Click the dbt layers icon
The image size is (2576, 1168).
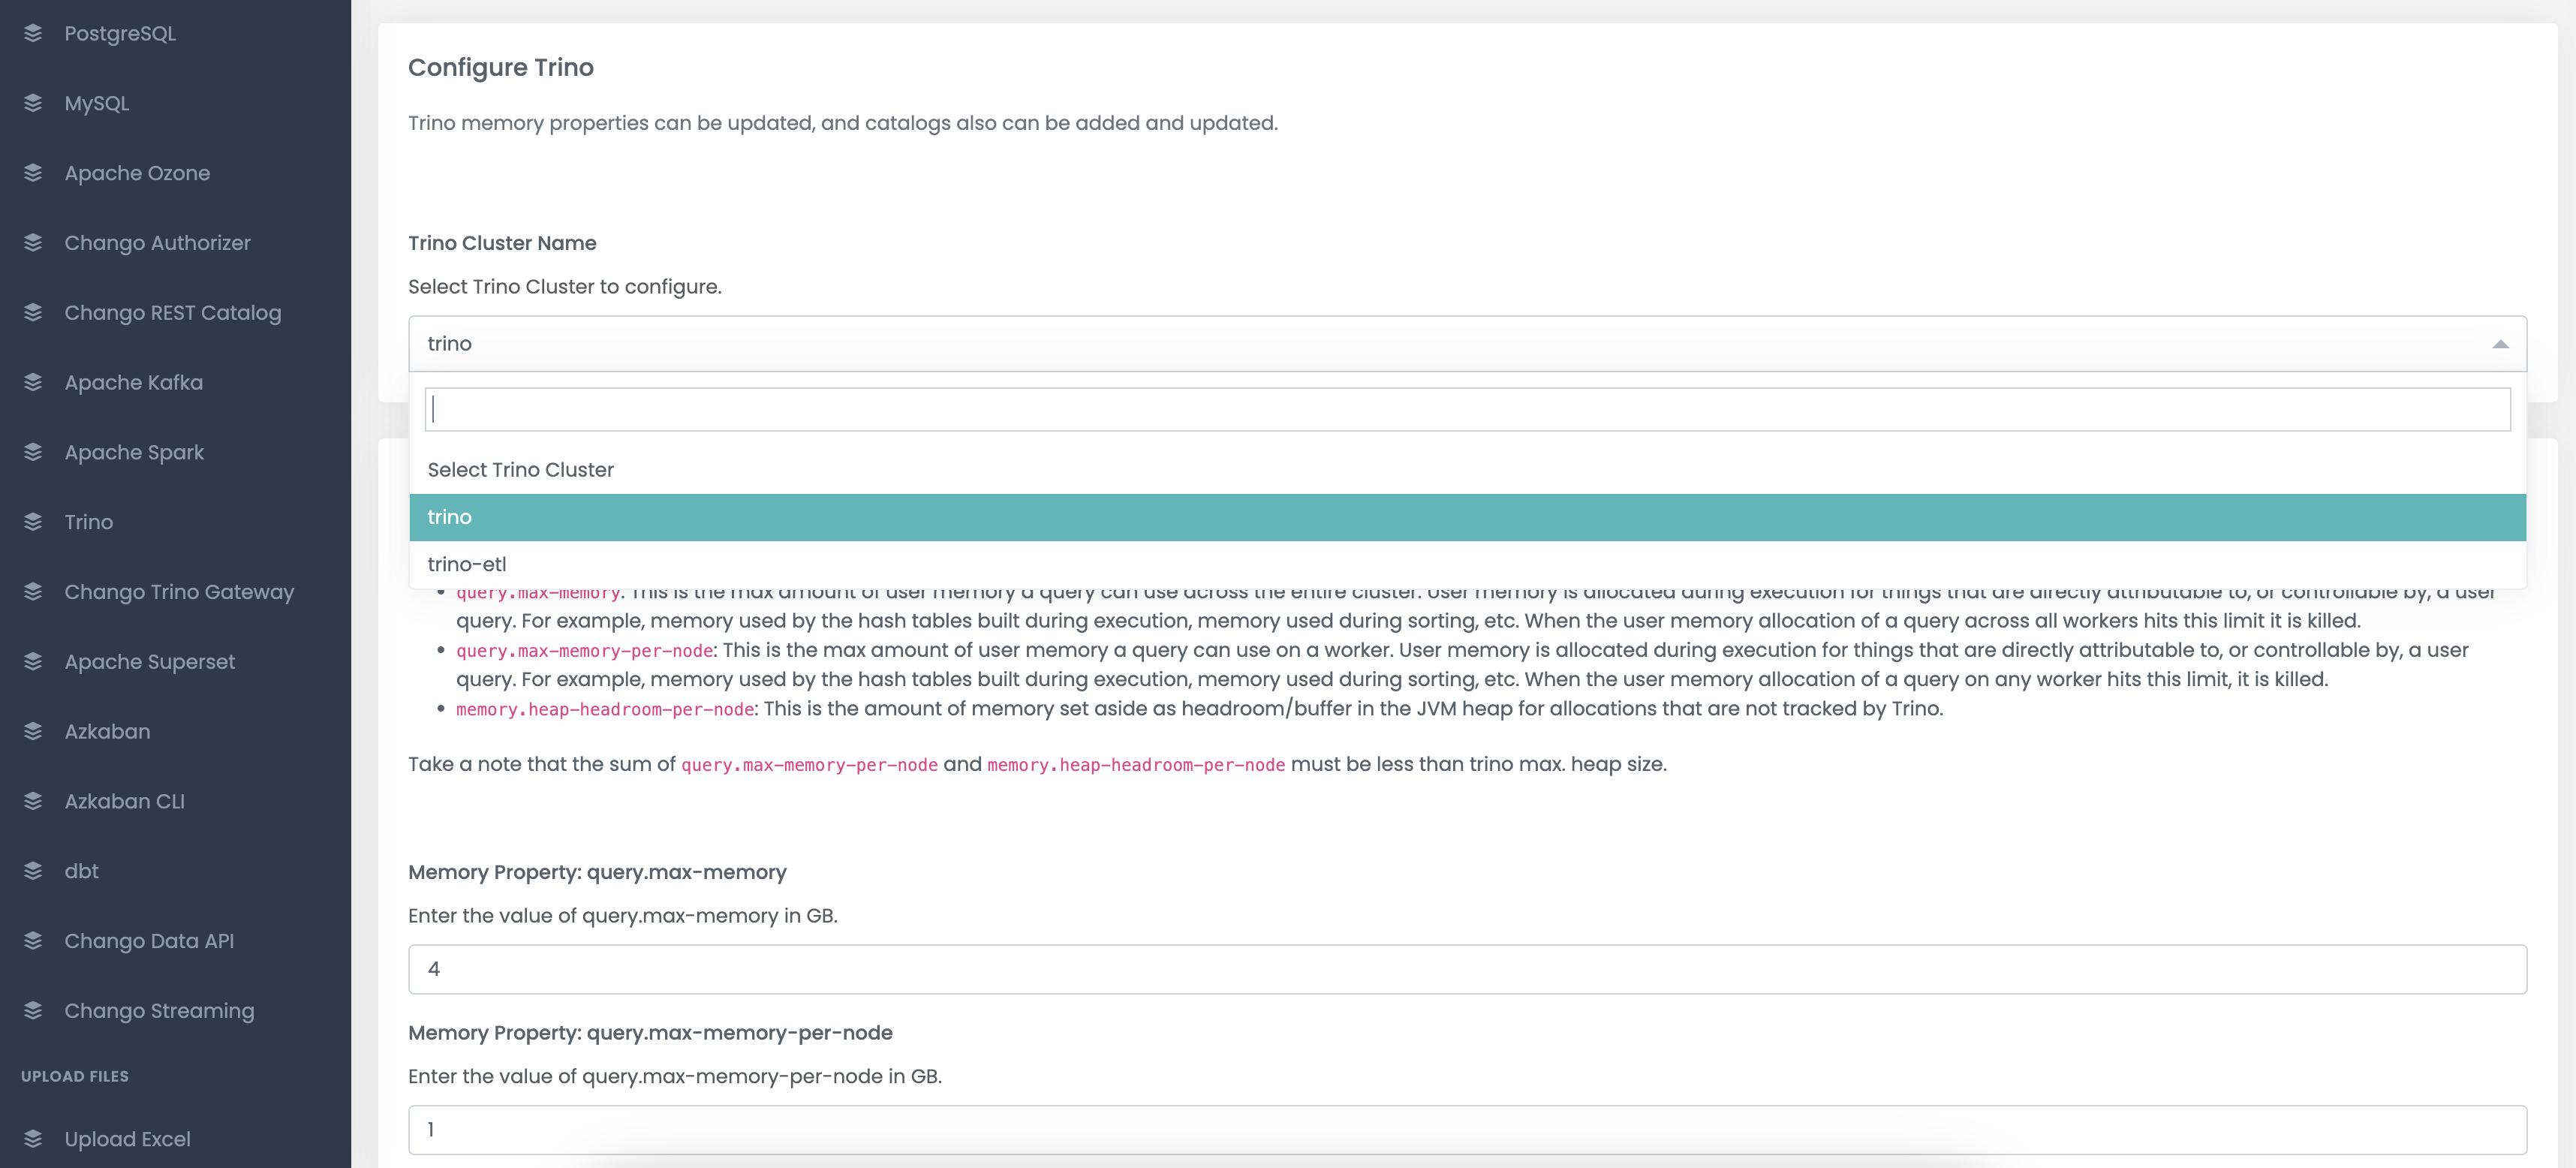click(33, 871)
